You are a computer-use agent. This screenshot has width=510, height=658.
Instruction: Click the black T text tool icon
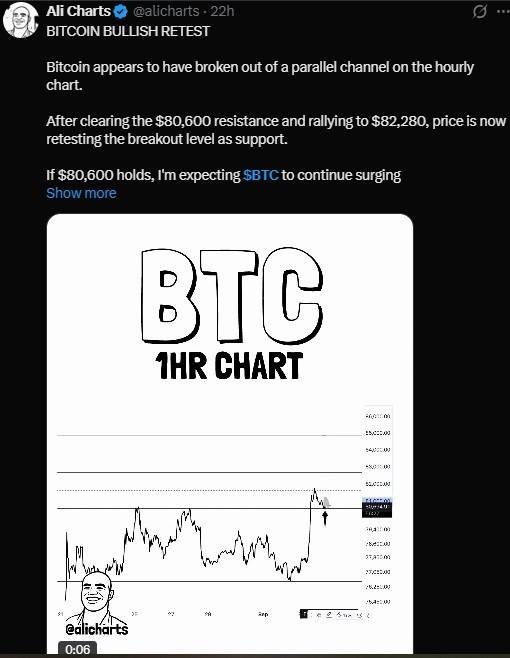[x=303, y=614]
